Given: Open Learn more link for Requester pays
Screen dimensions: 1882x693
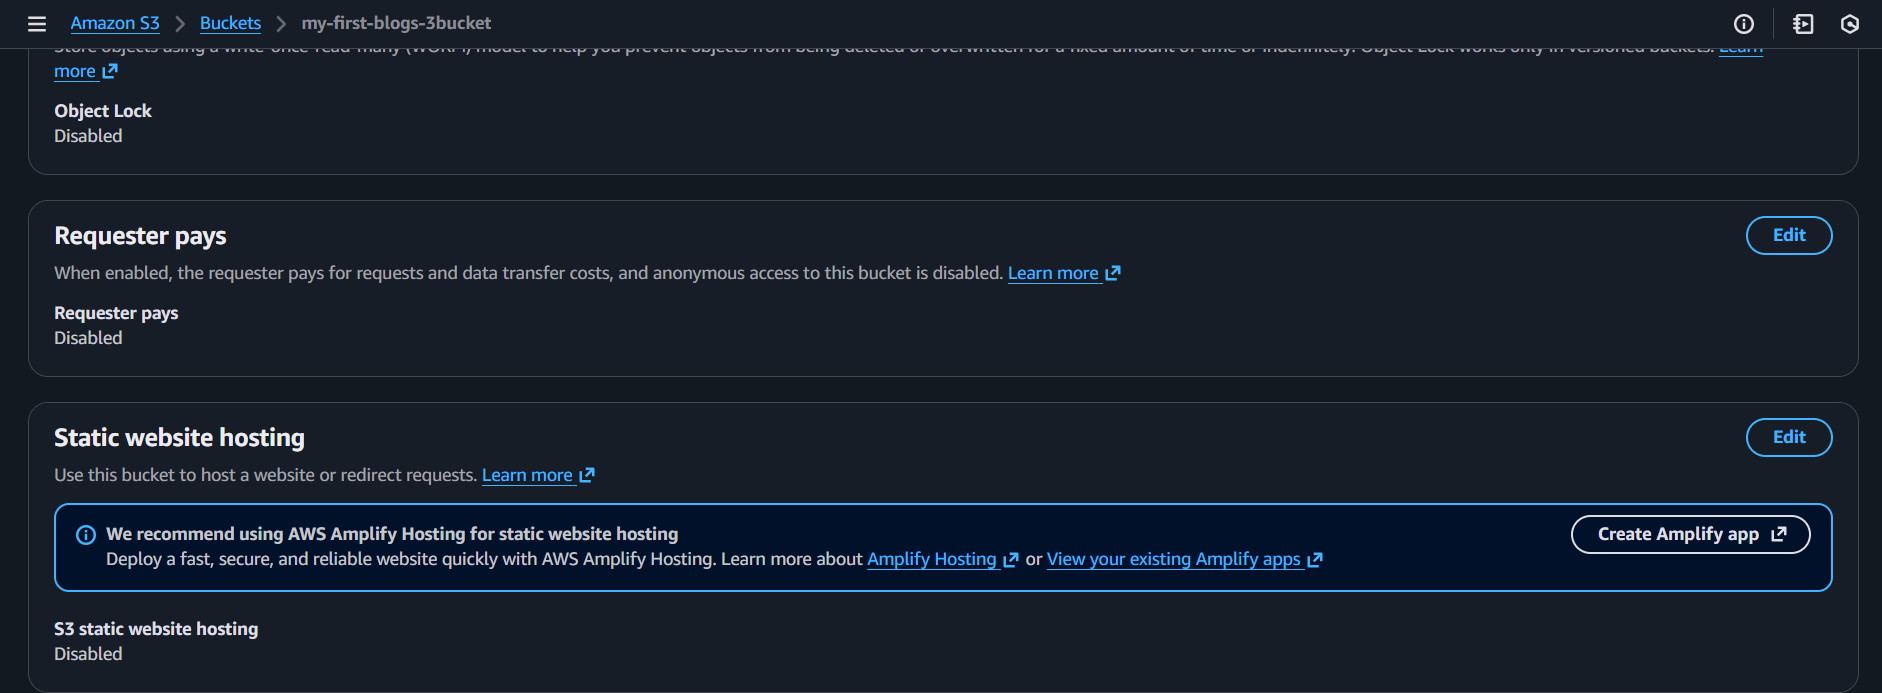Looking at the screenshot, I should pyautogui.click(x=1064, y=273).
